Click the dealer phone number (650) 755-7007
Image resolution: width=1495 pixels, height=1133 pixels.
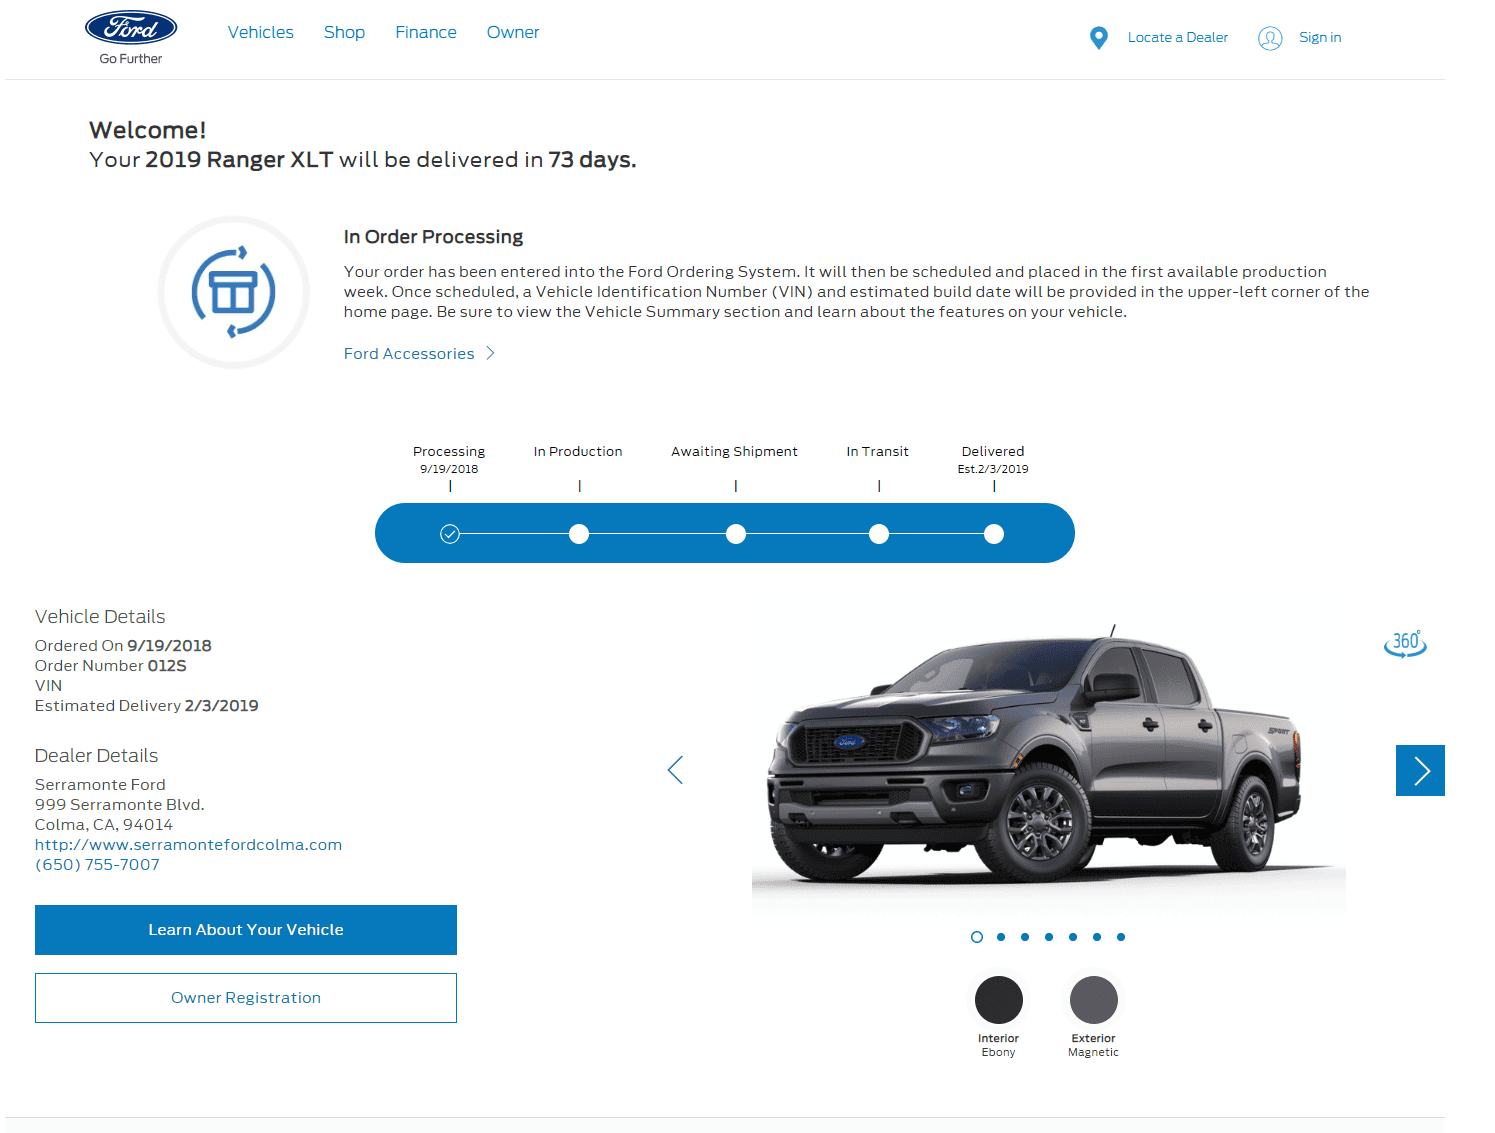click(97, 864)
